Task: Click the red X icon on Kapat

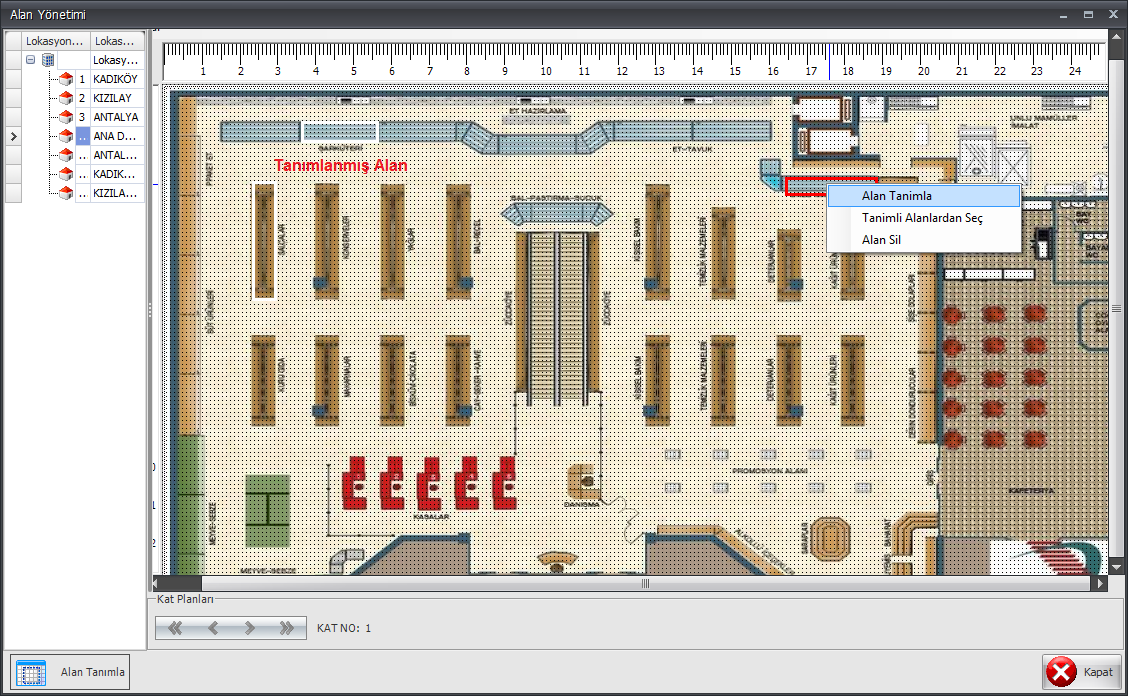Action: 1061,672
